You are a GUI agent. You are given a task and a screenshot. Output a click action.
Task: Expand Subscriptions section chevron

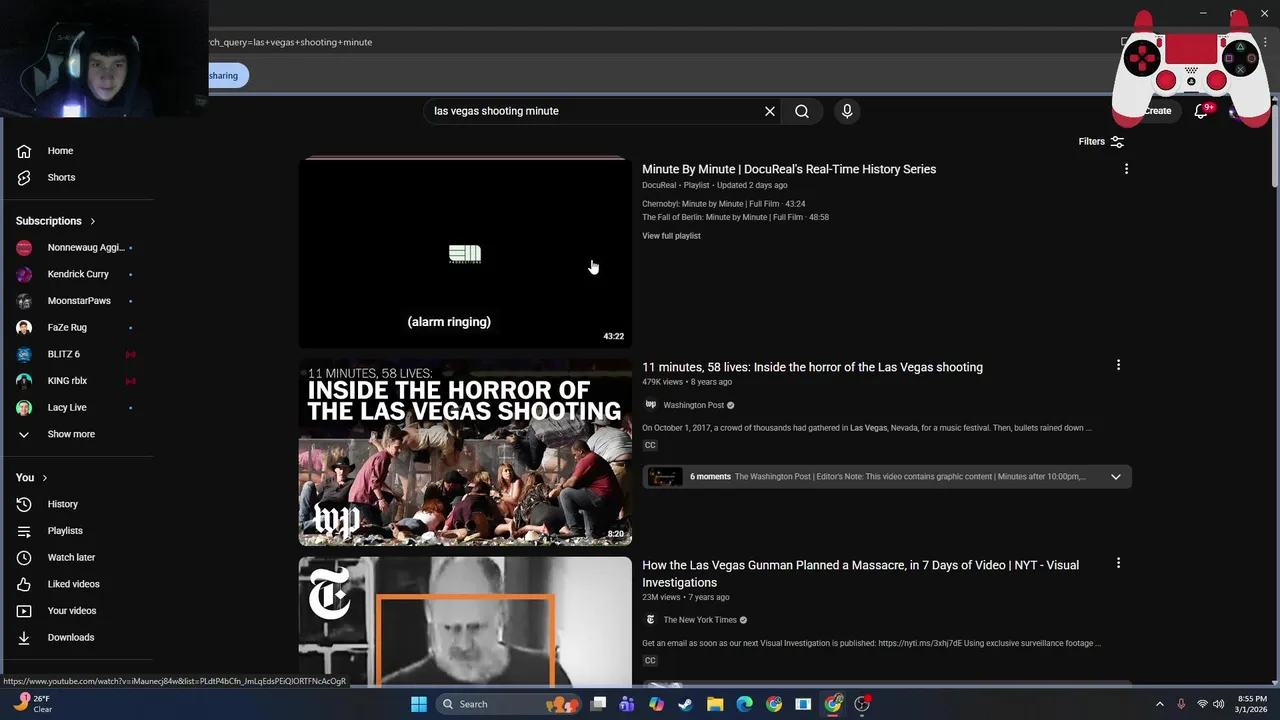coord(92,221)
